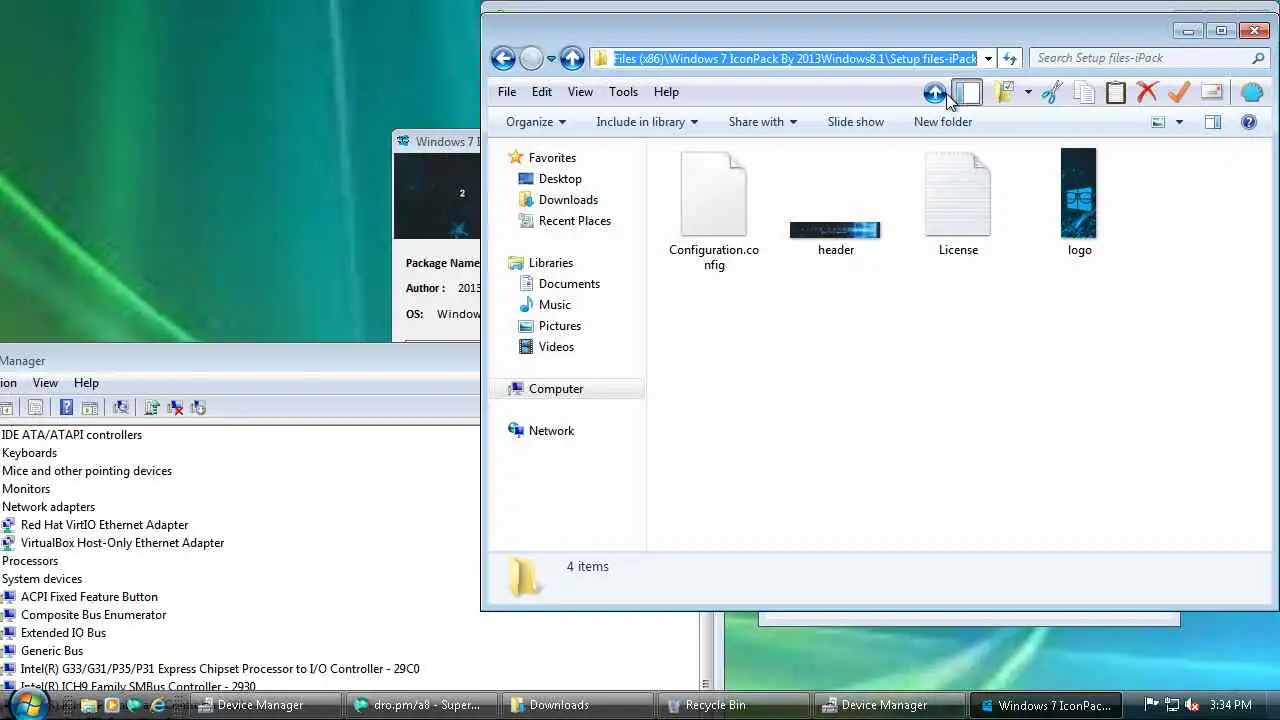Open Include in library dropdown
This screenshot has width=1280, height=720.
pyautogui.click(x=647, y=122)
